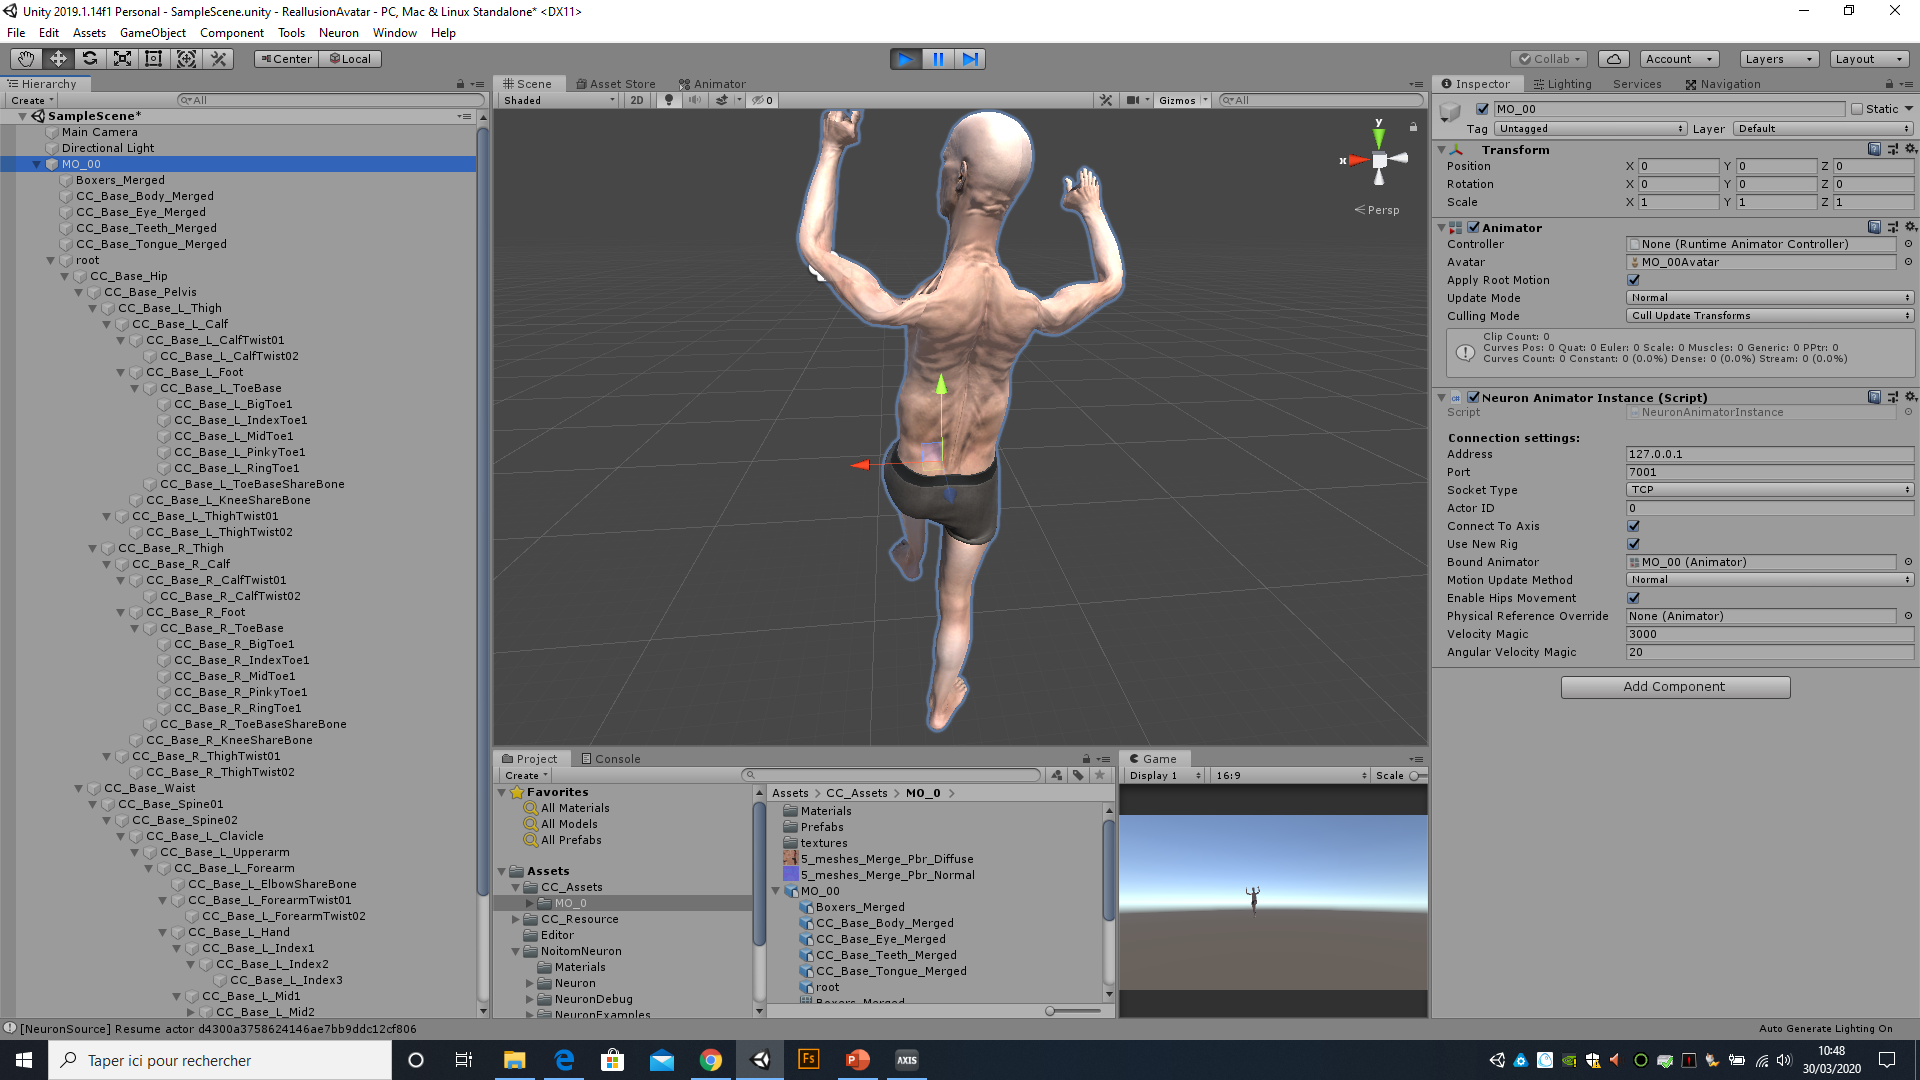Toggle scene lighting bulb icon

tap(669, 100)
